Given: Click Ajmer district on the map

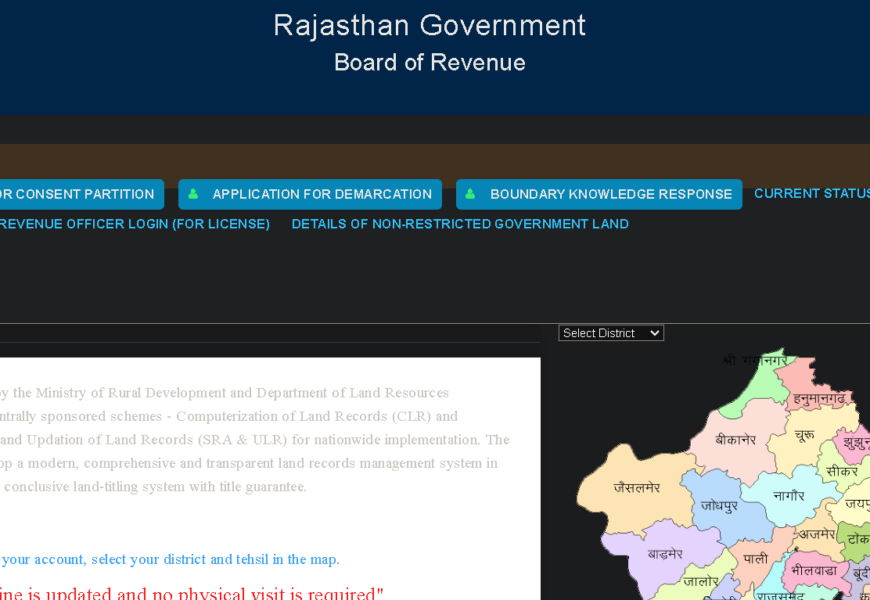Looking at the screenshot, I should coord(816,534).
